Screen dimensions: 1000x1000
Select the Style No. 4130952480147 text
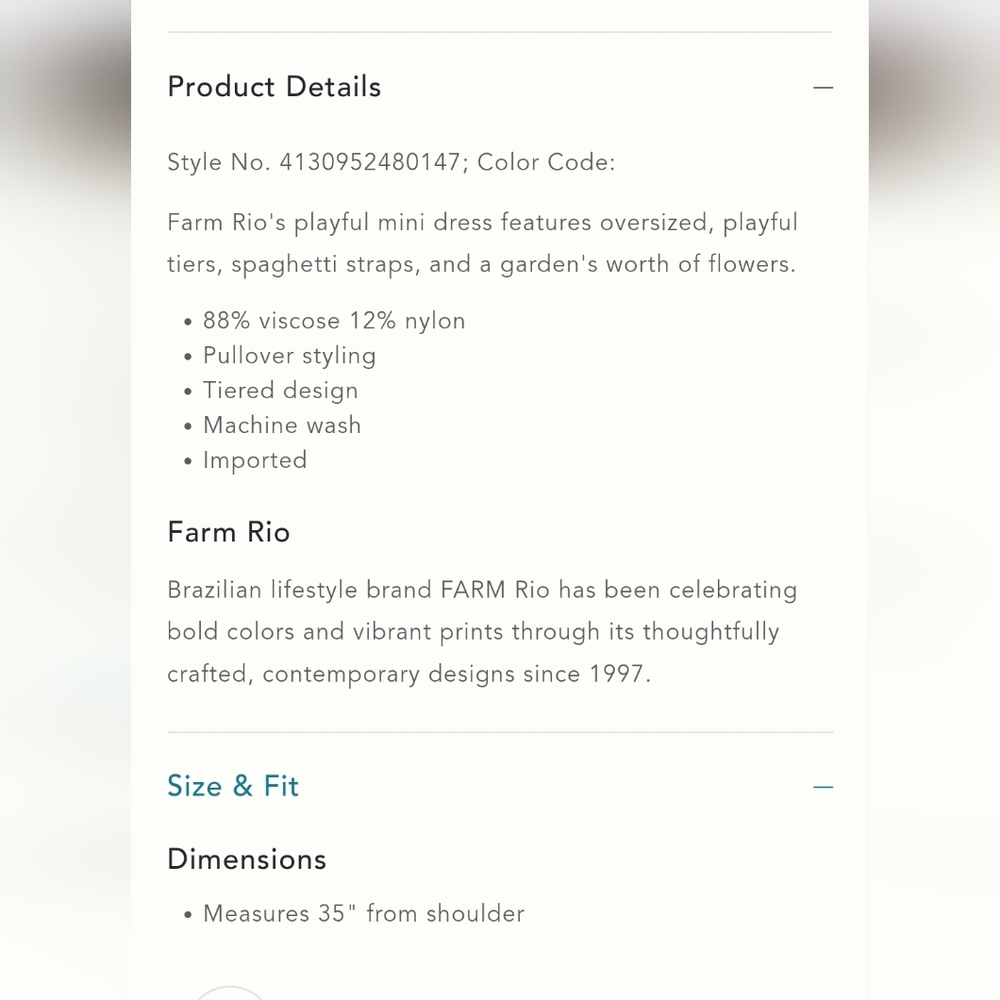pos(314,162)
